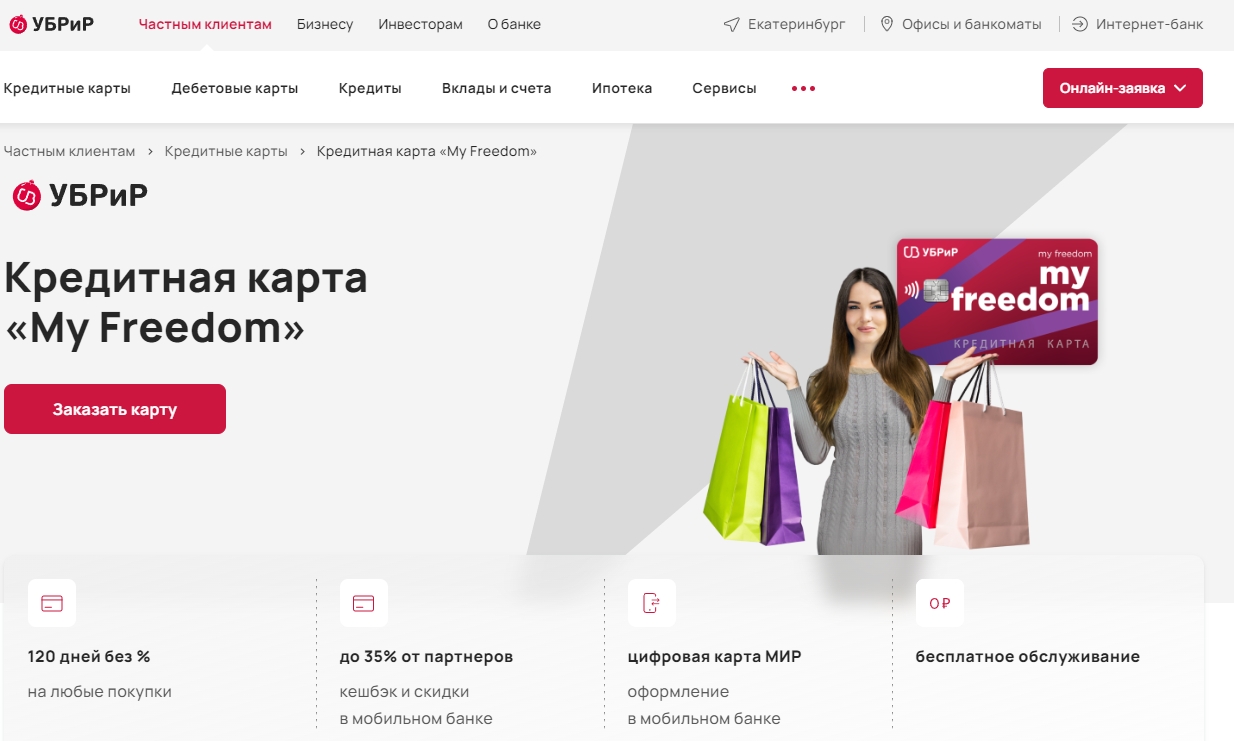Image resolution: width=1234 pixels, height=741 pixels.
Task: Click the Интернет-банк login arrow icon
Action: point(1080,24)
